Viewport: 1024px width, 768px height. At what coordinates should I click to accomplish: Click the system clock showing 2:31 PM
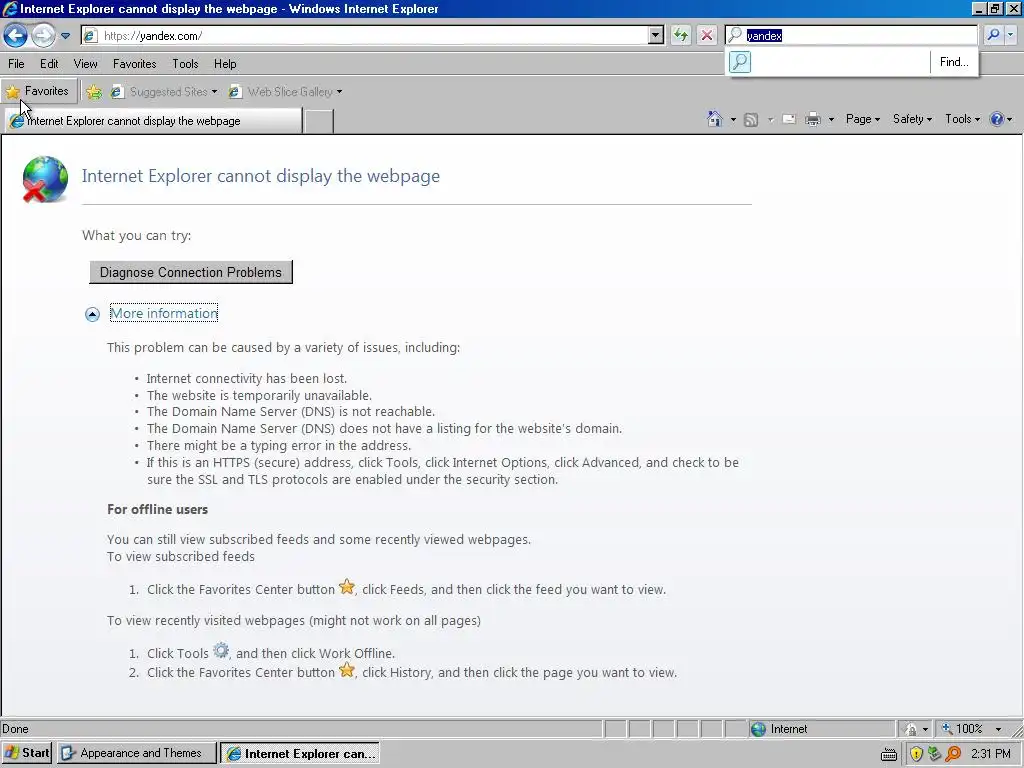[990, 754]
